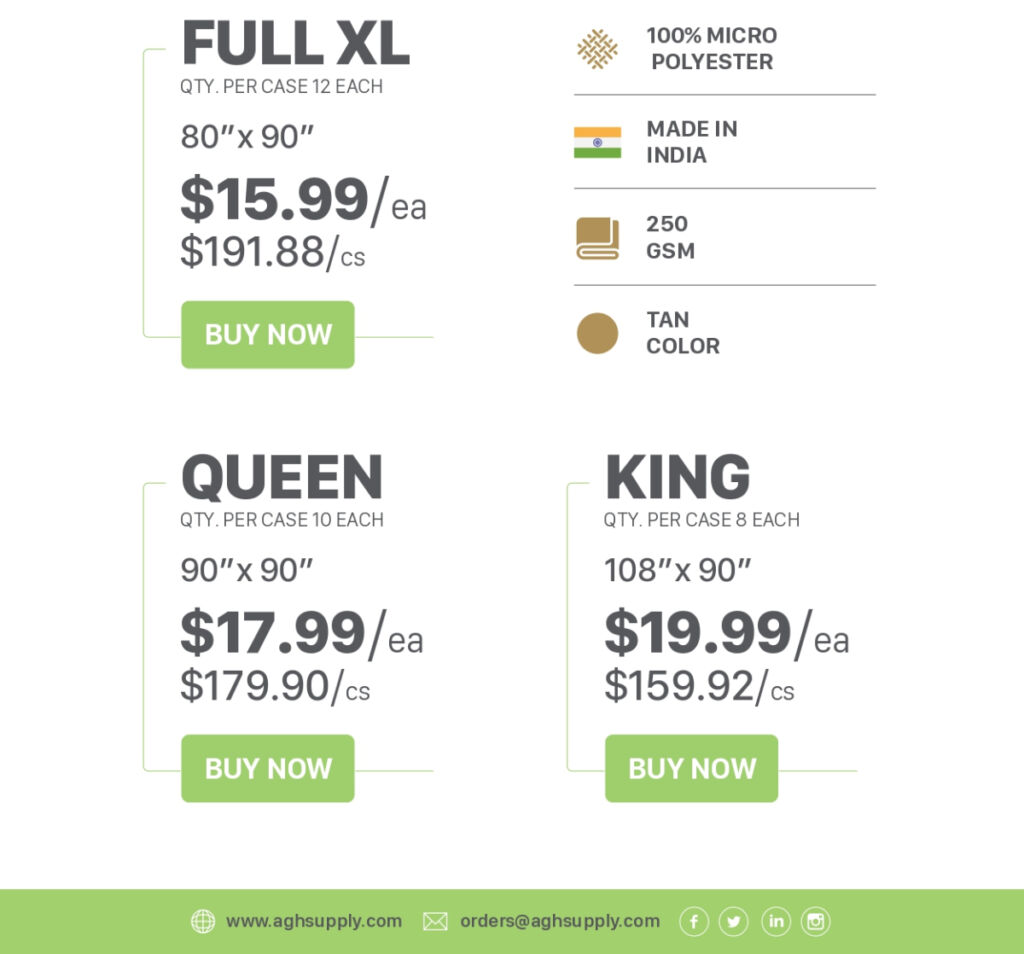This screenshot has width=1024, height=954.
Task: Click the KING size heading
Action: tap(678, 477)
